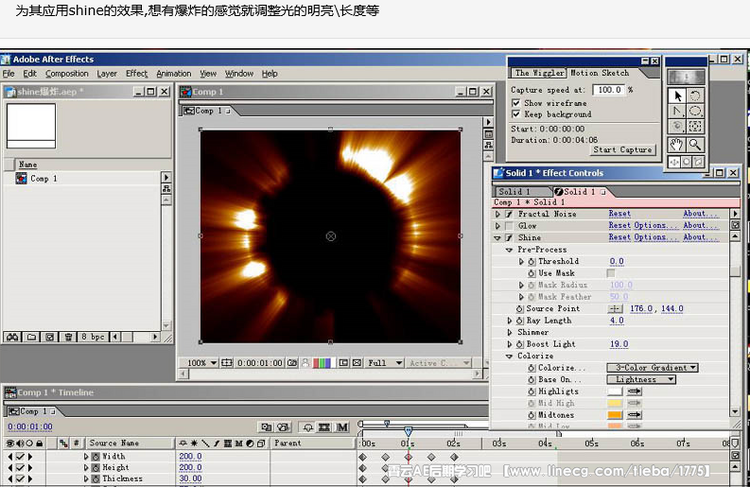Expand the Shimmer group
750x487 pixels.
(x=510, y=332)
